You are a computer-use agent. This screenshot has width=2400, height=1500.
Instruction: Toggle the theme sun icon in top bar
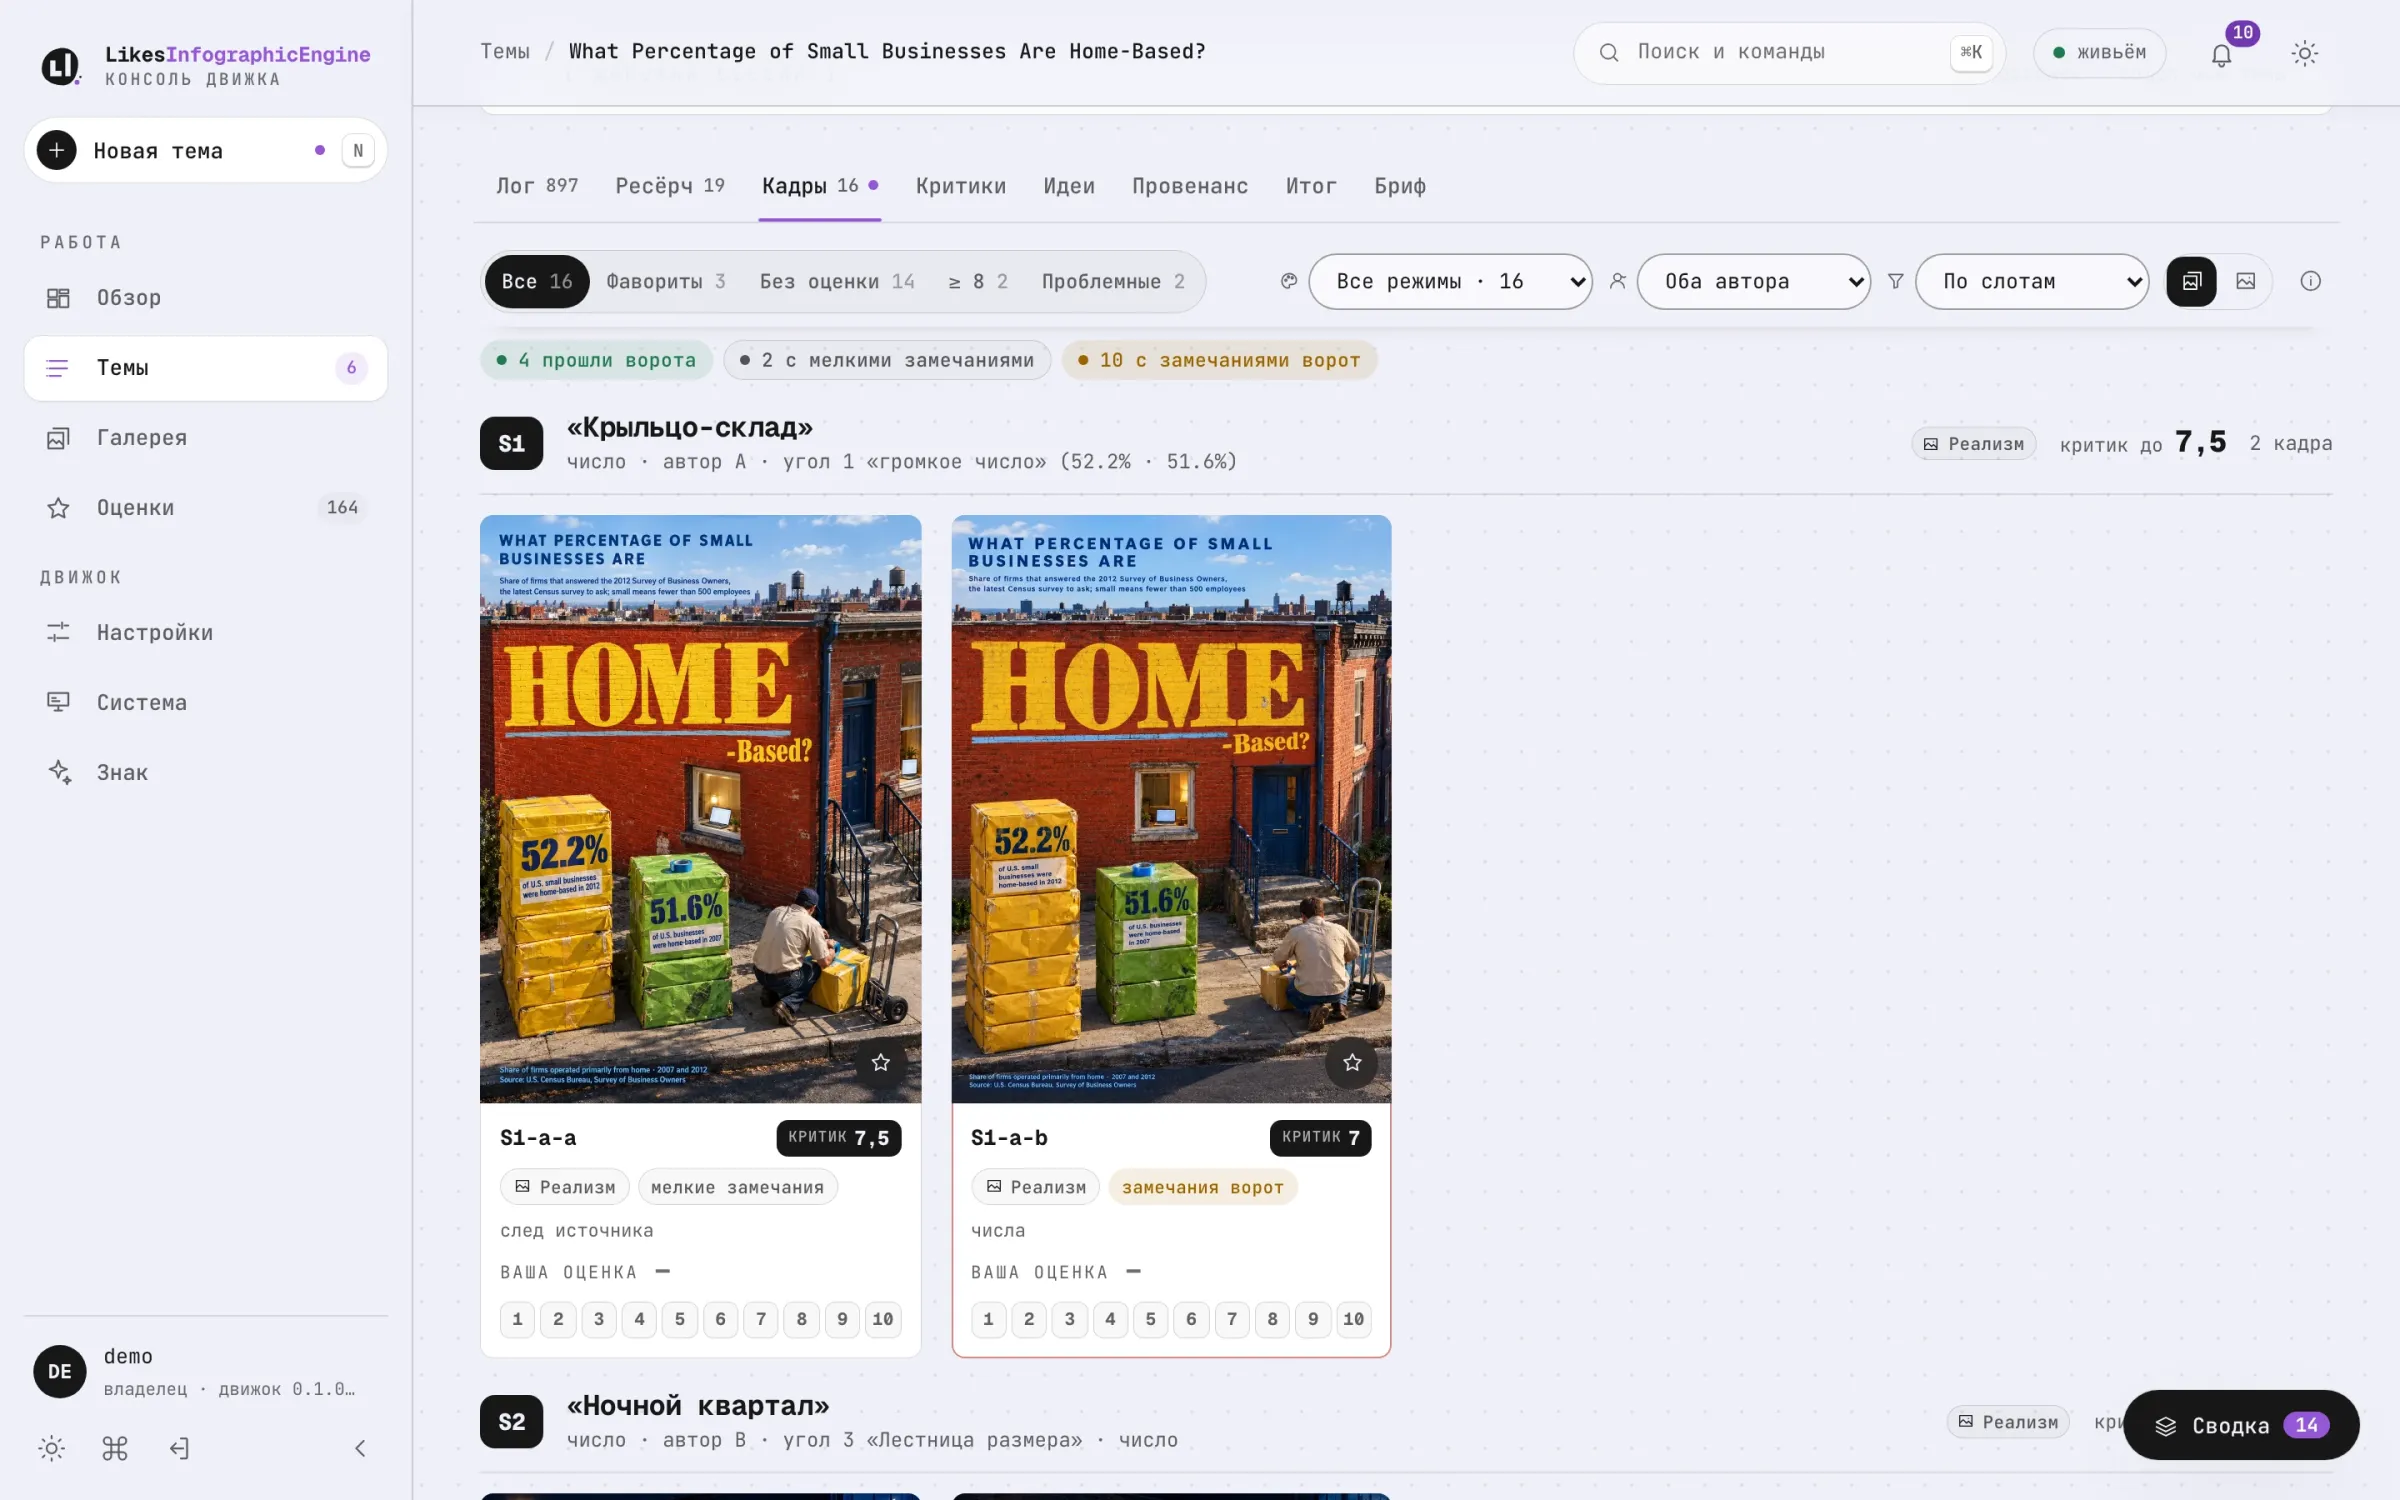(x=2304, y=54)
